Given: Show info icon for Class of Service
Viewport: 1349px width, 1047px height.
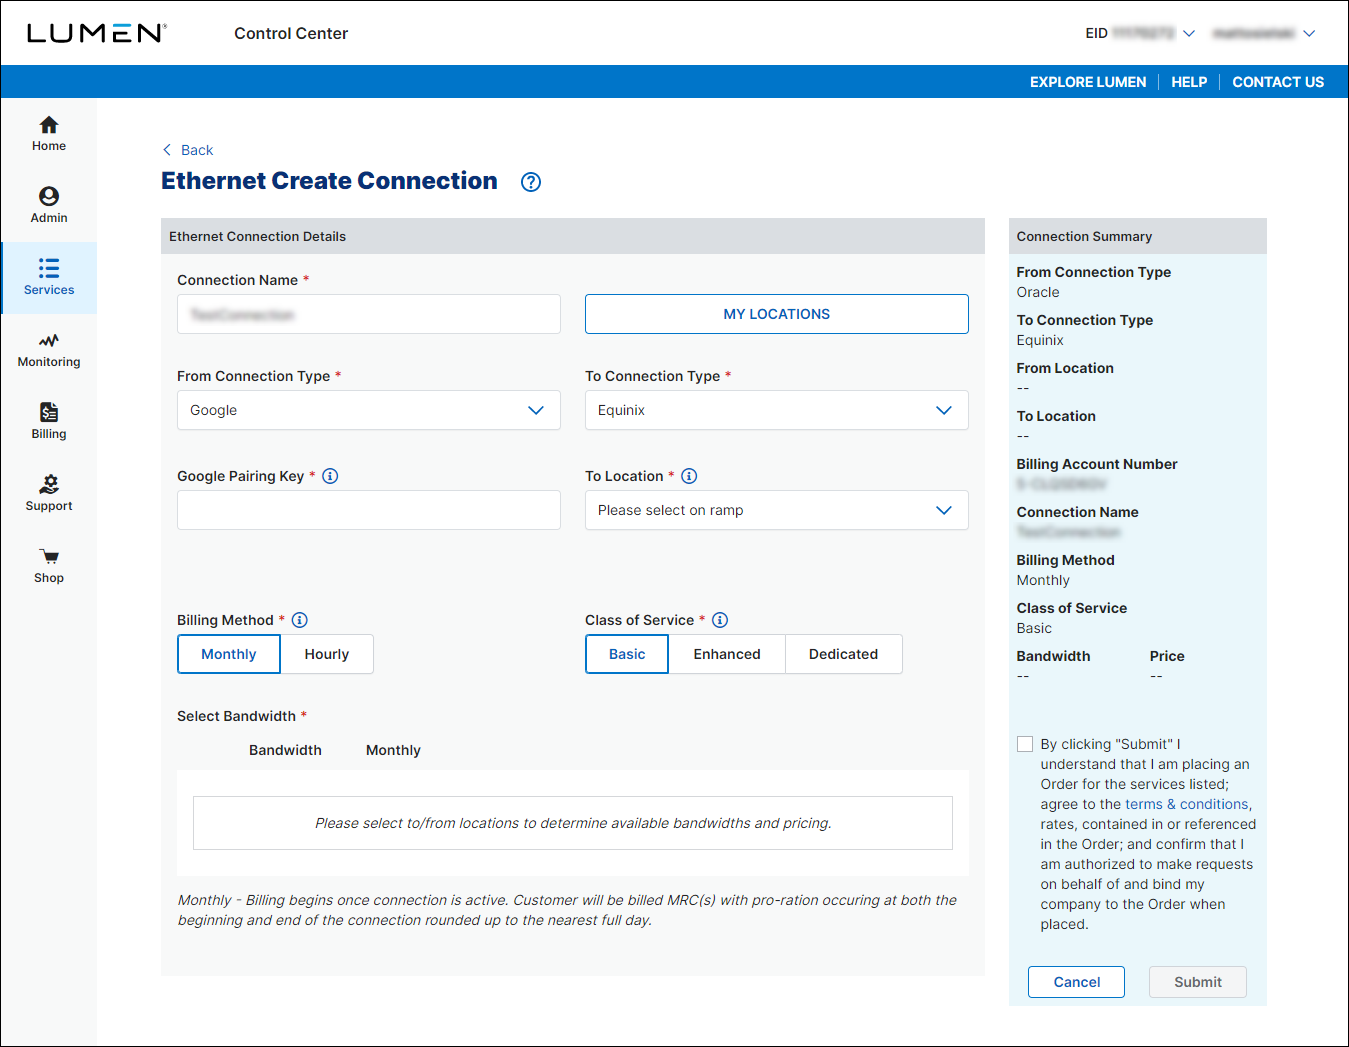Looking at the screenshot, I should tap(720, 620).
